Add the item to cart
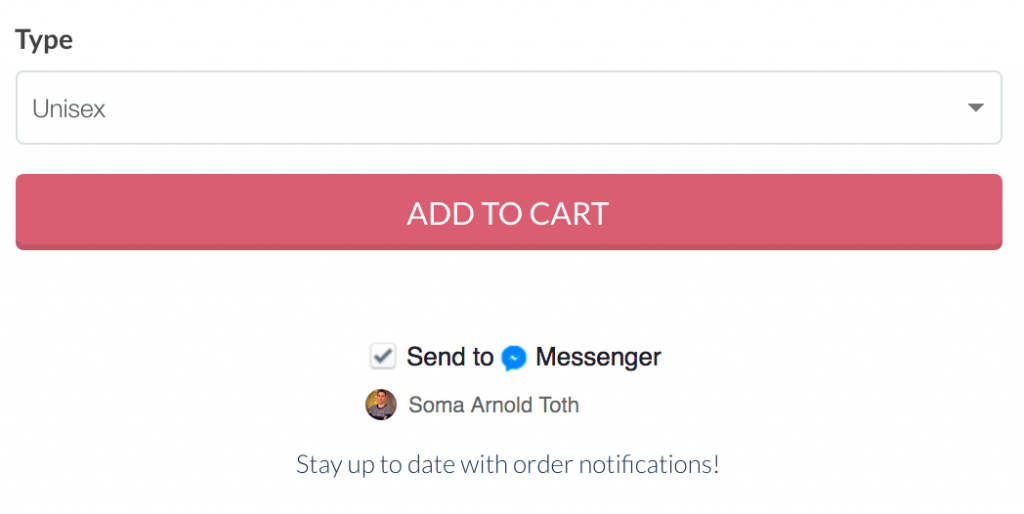This screenshot has height=514, width=1024. click(509, 212)
